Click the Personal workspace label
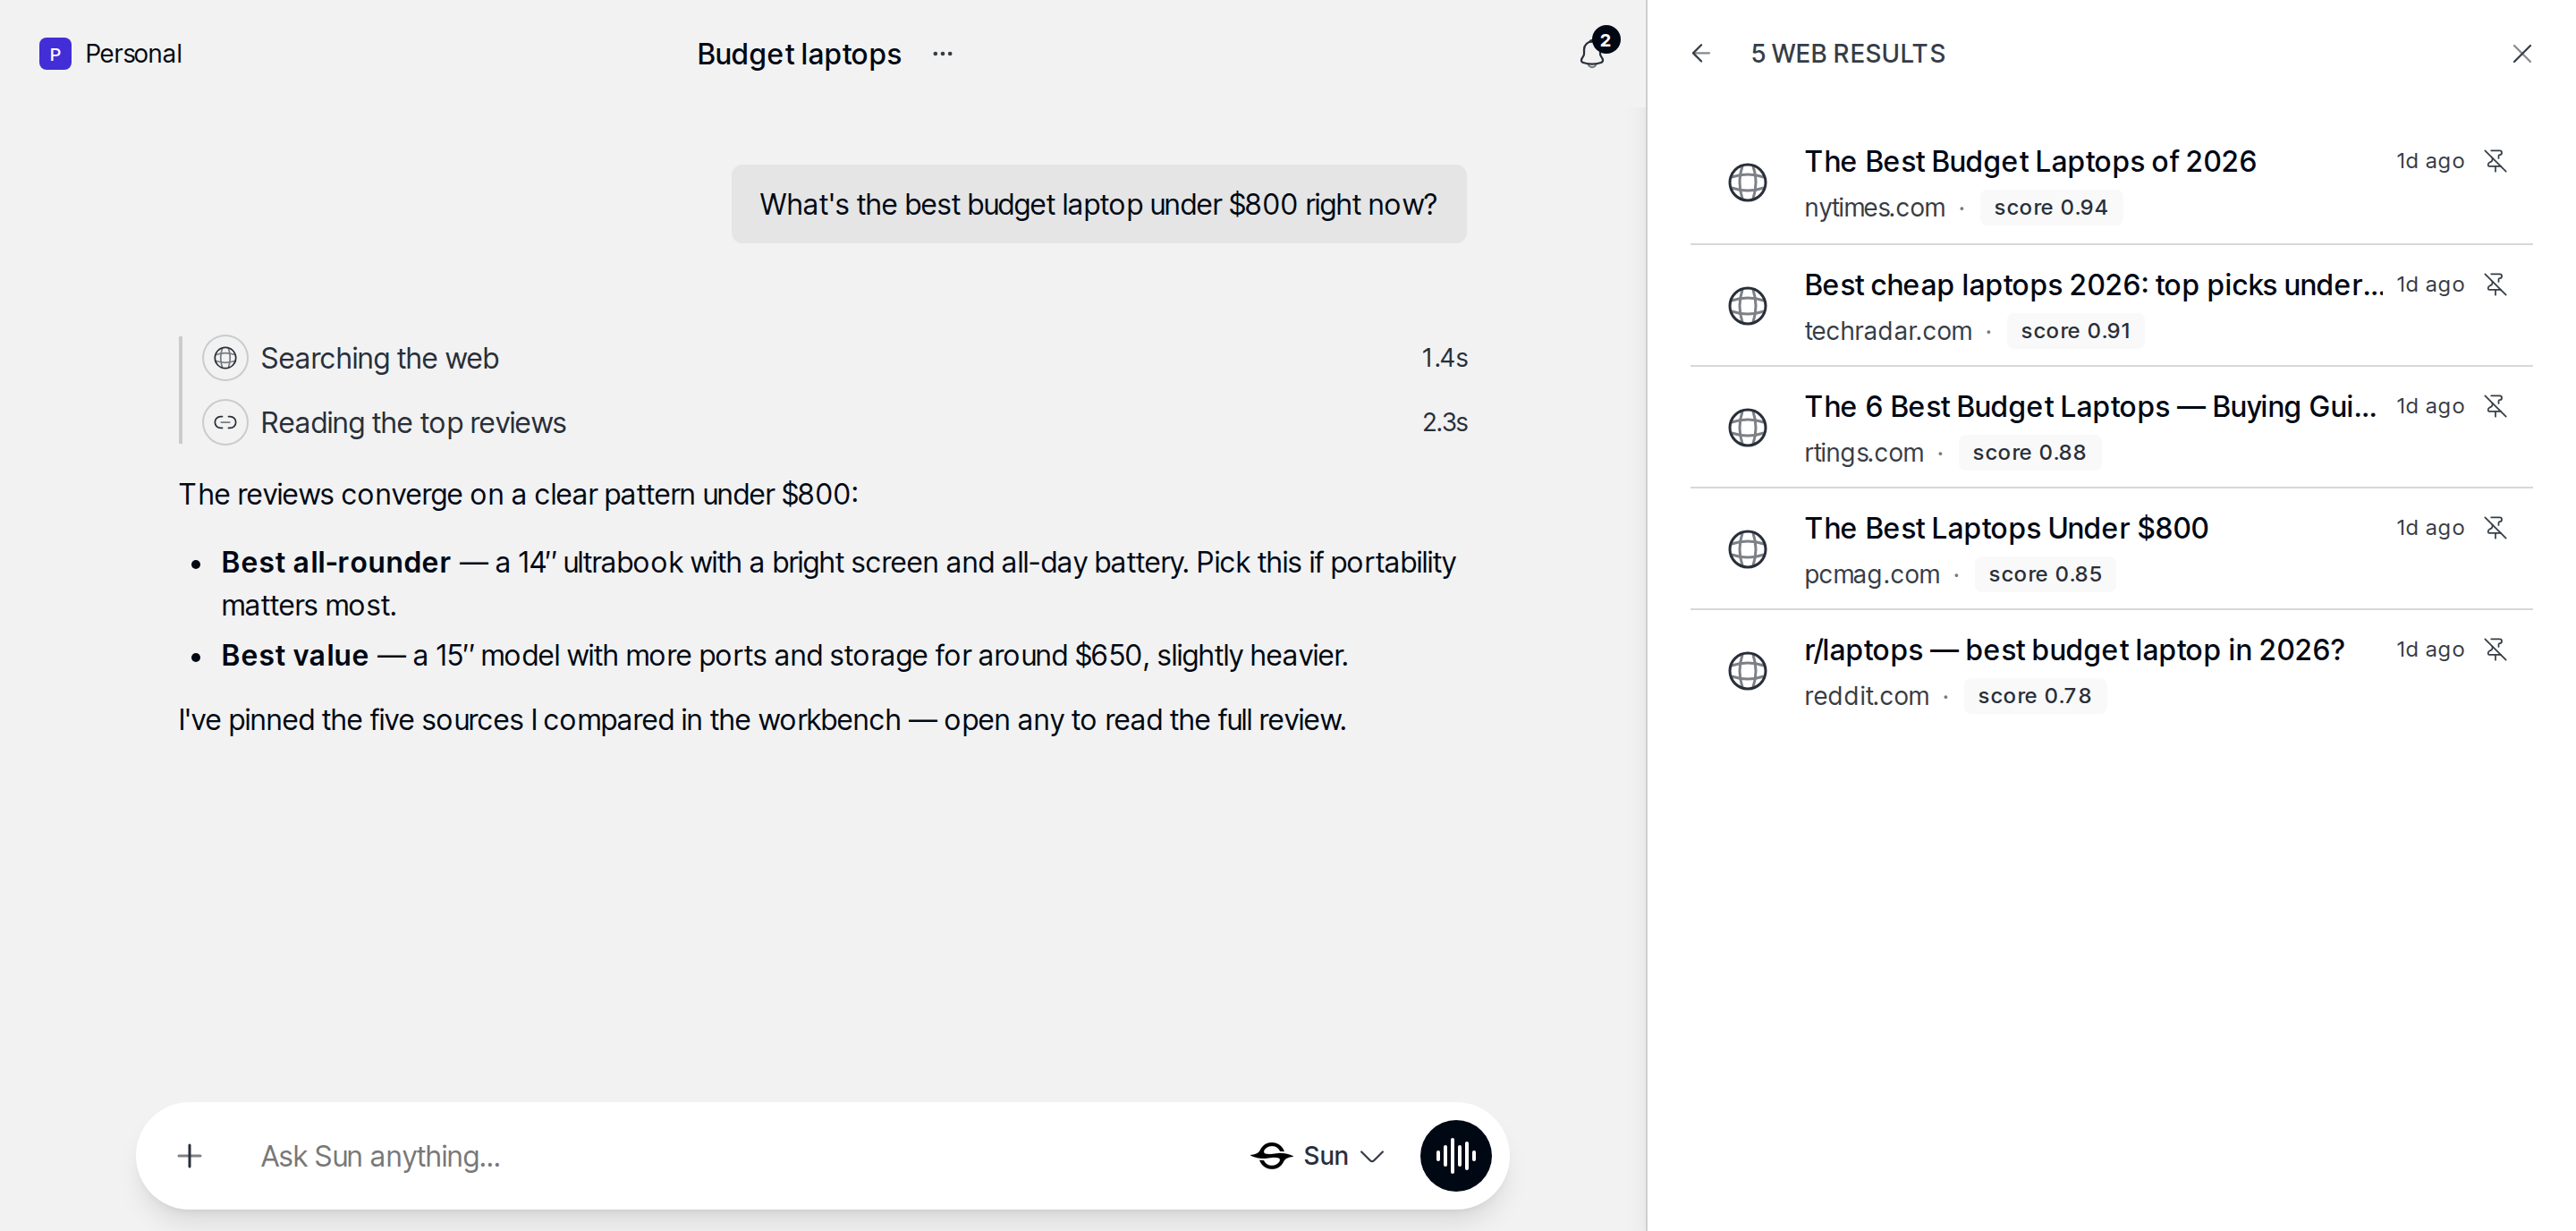 click(133, 54)
